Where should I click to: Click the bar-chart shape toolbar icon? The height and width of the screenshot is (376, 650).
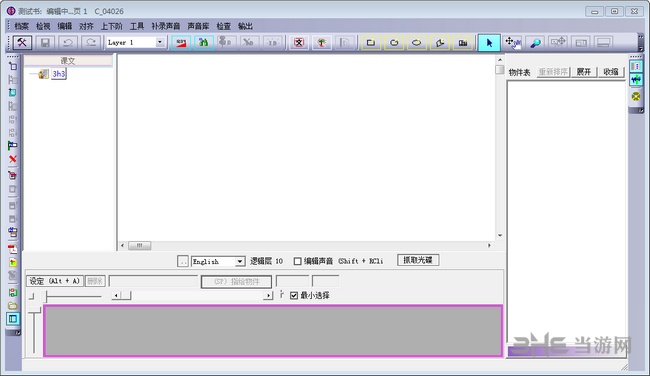click(x=463, y=42)
